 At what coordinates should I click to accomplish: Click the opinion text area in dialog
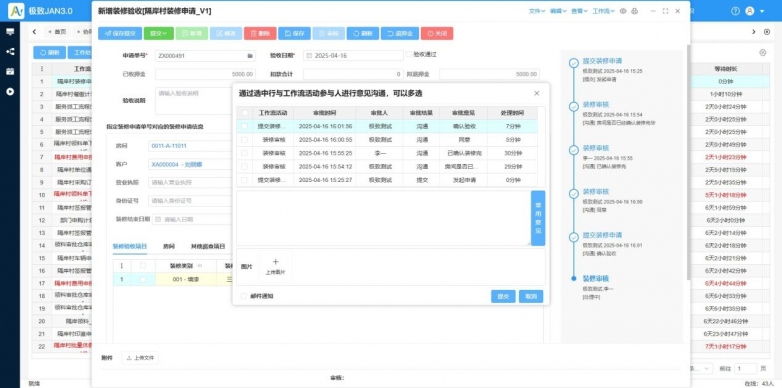coord(384,218)
